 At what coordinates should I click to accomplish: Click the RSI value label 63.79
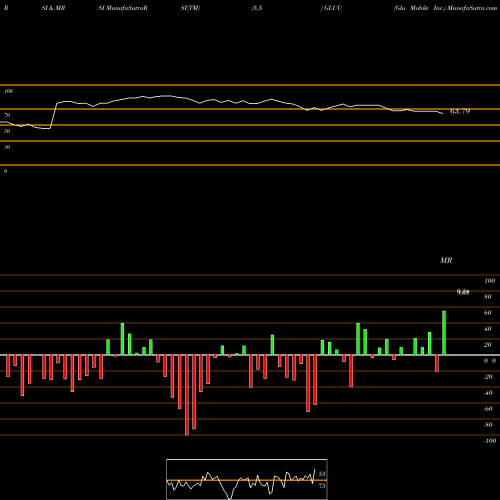click(x=460, y=111)
